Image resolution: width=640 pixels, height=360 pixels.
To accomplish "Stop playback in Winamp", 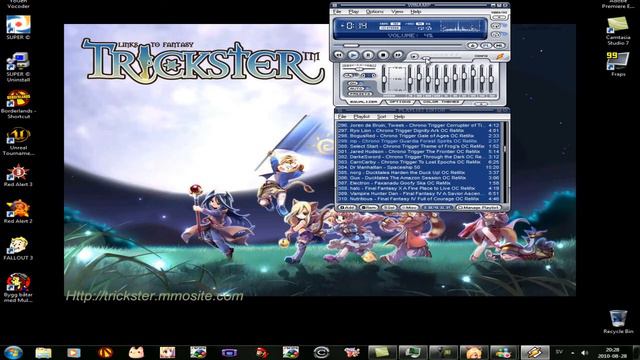I will coord(383,55).
